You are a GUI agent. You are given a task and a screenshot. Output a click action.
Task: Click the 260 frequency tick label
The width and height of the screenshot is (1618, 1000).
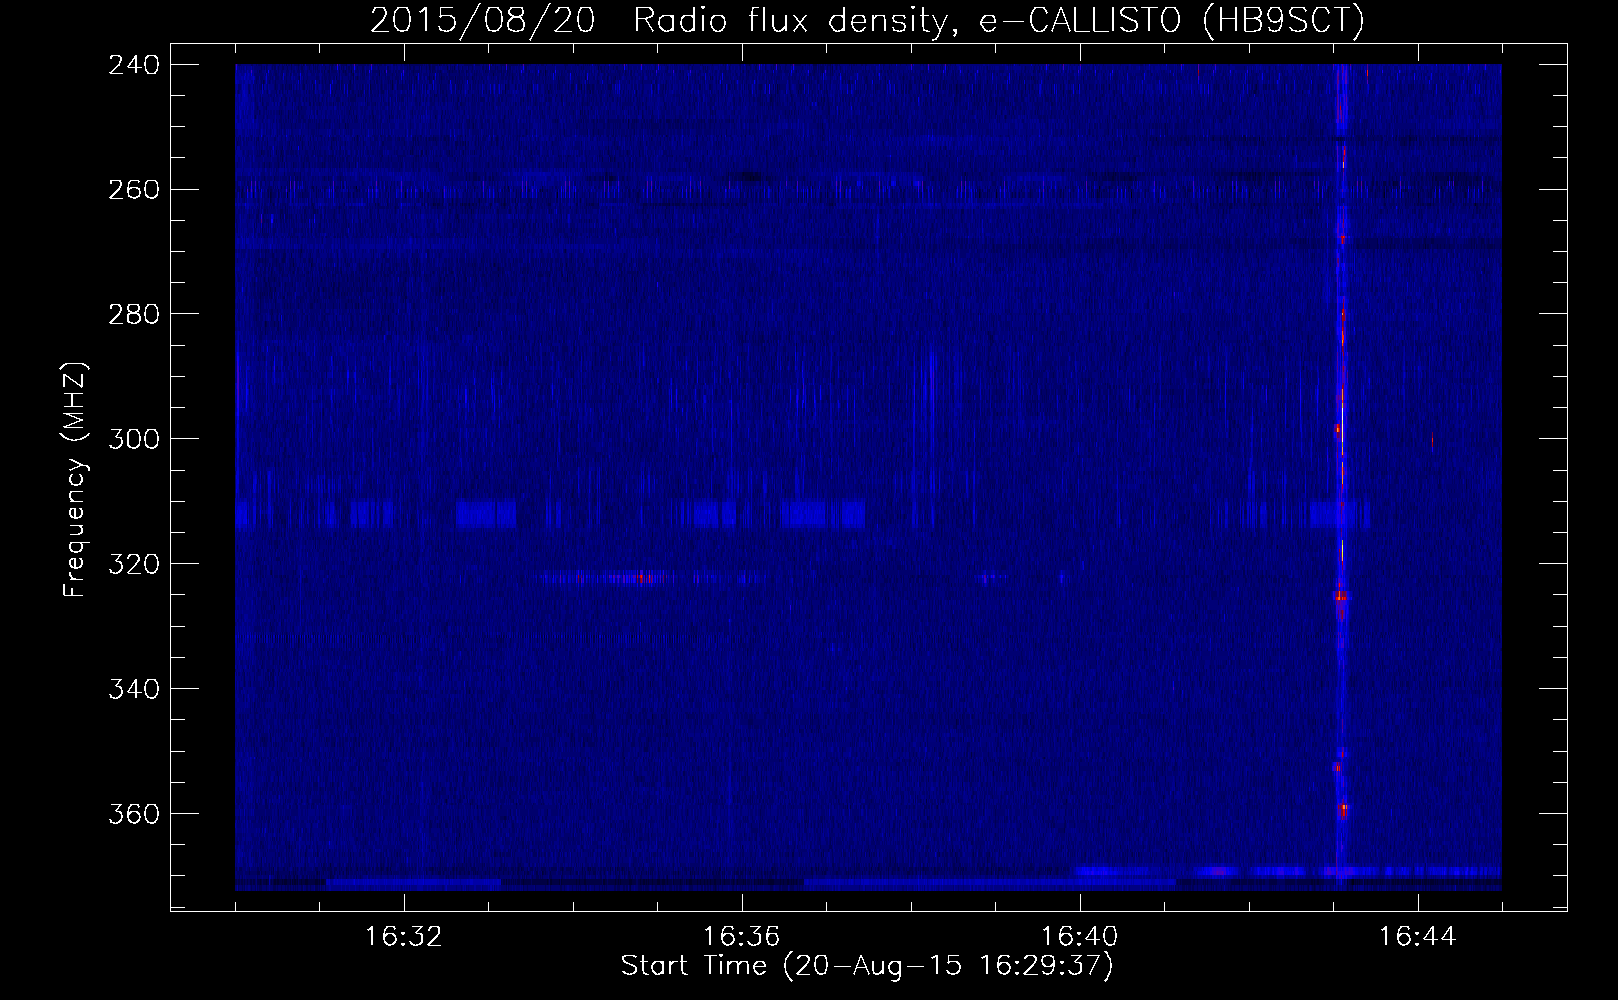132,189
